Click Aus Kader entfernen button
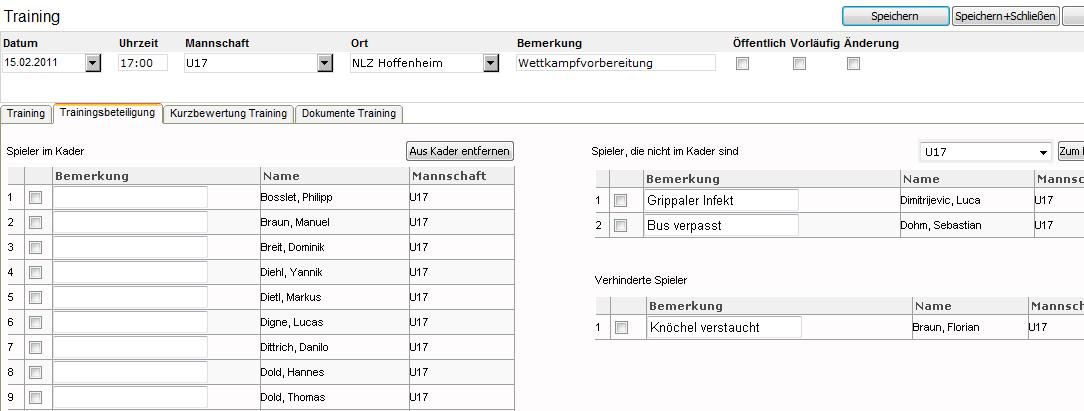This screenshot has width=1084, height=411. click(x=460, y=151)
